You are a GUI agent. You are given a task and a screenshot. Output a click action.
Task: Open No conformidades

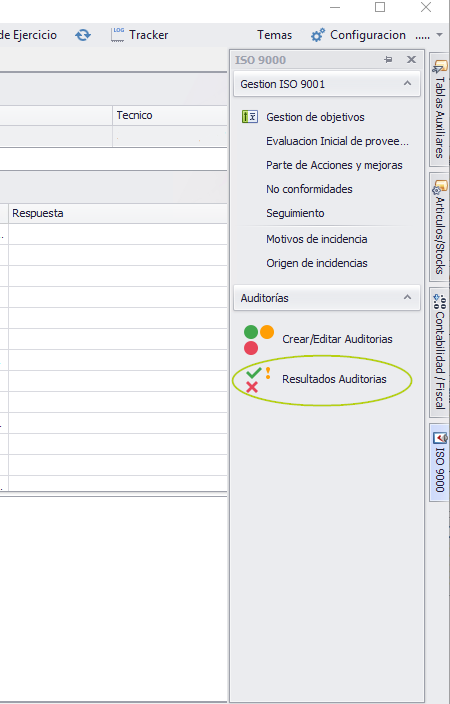309,189
